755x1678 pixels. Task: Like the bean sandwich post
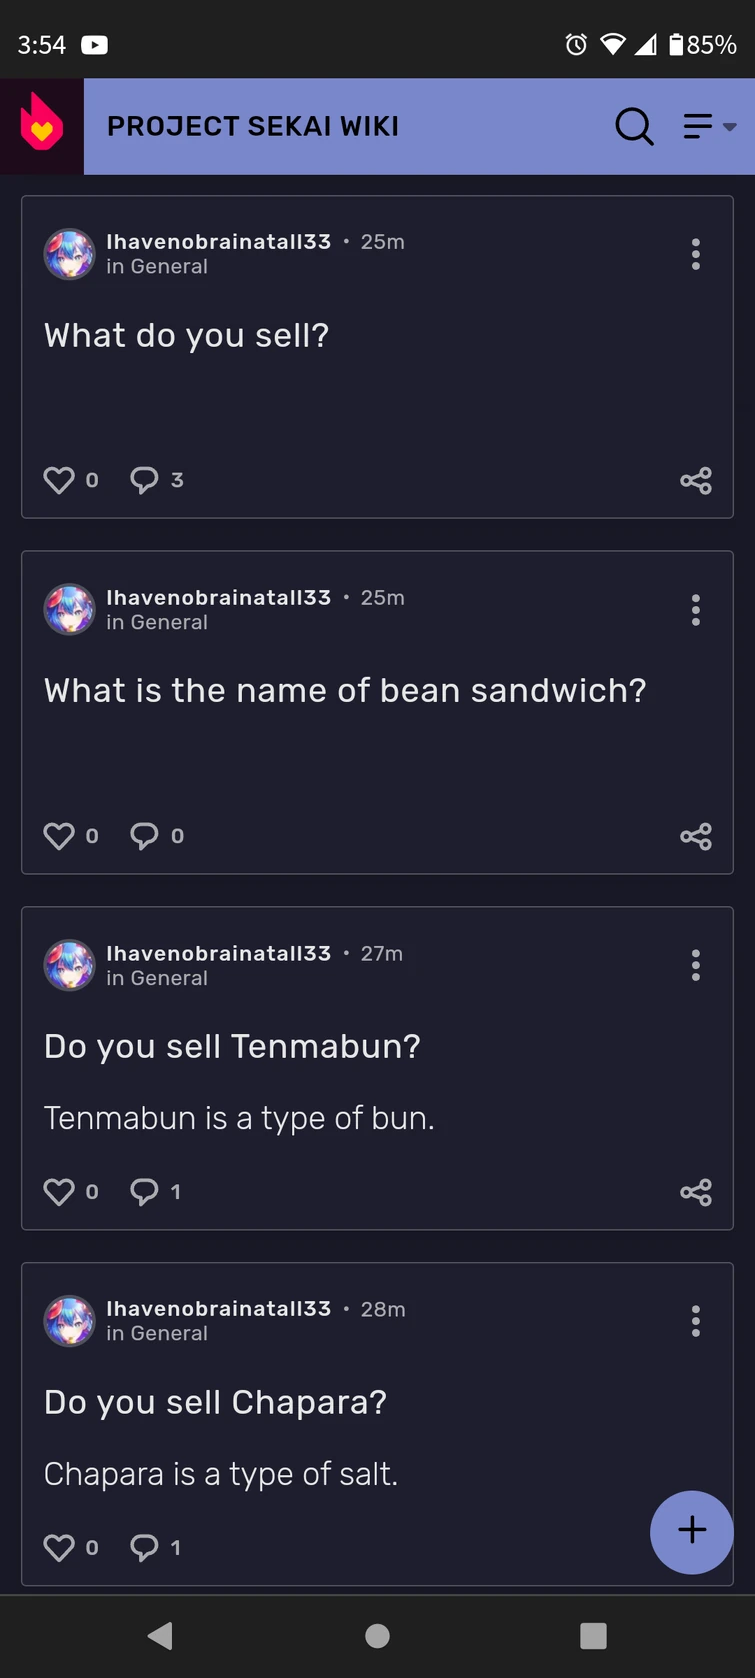[60, 836]
